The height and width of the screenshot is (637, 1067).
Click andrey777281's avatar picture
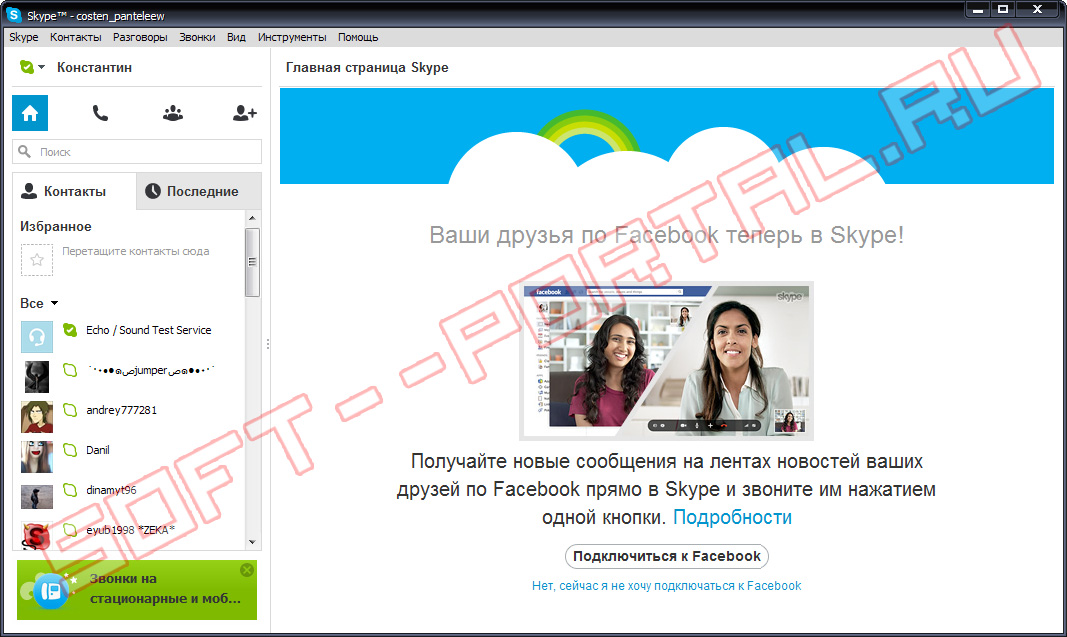(37, 417)
